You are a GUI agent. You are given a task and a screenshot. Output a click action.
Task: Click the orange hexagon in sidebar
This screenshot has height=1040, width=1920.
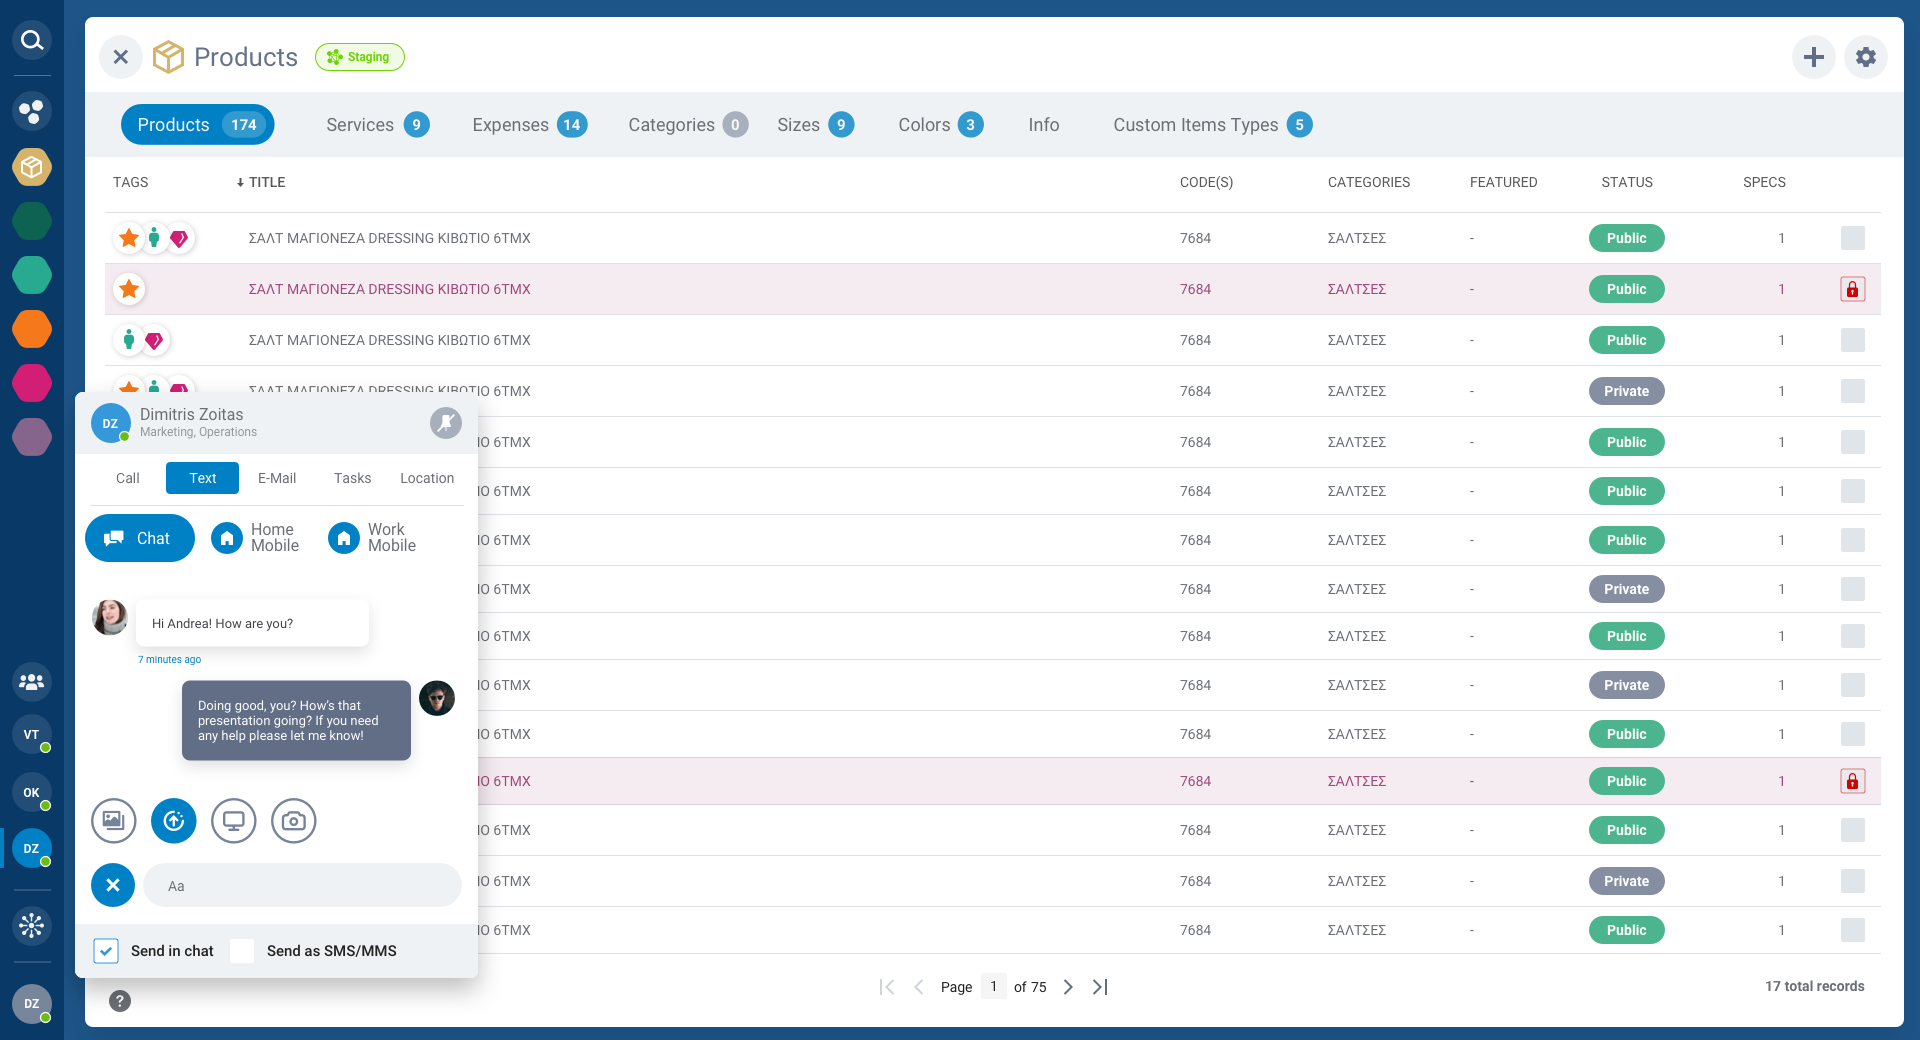tap(32, 329)
